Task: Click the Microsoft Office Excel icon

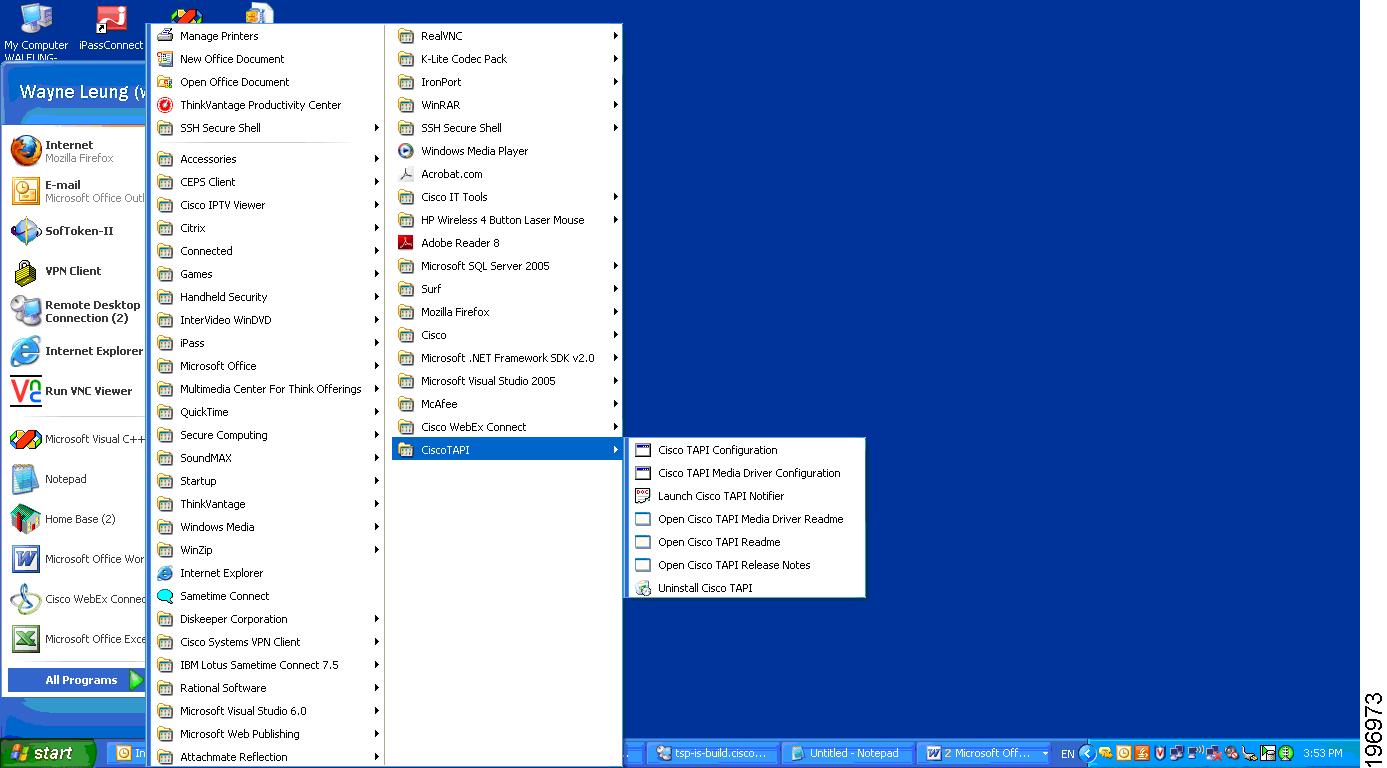Action: 25,639
